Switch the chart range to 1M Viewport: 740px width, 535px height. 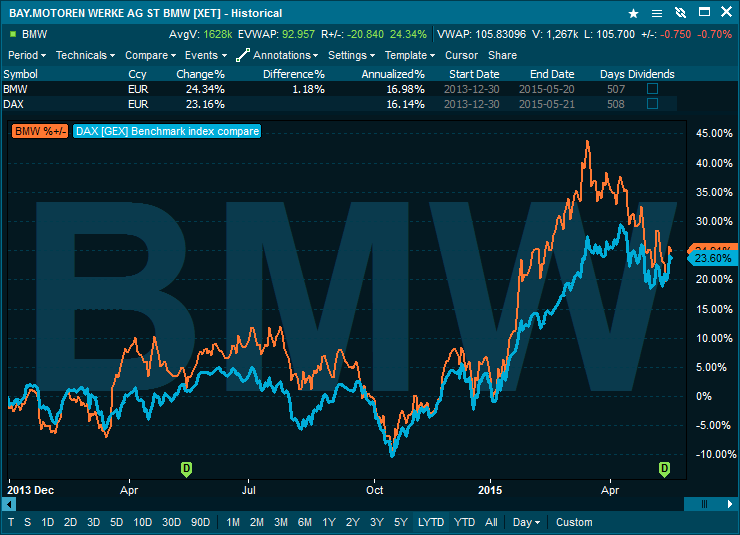(x=233, y=522)
